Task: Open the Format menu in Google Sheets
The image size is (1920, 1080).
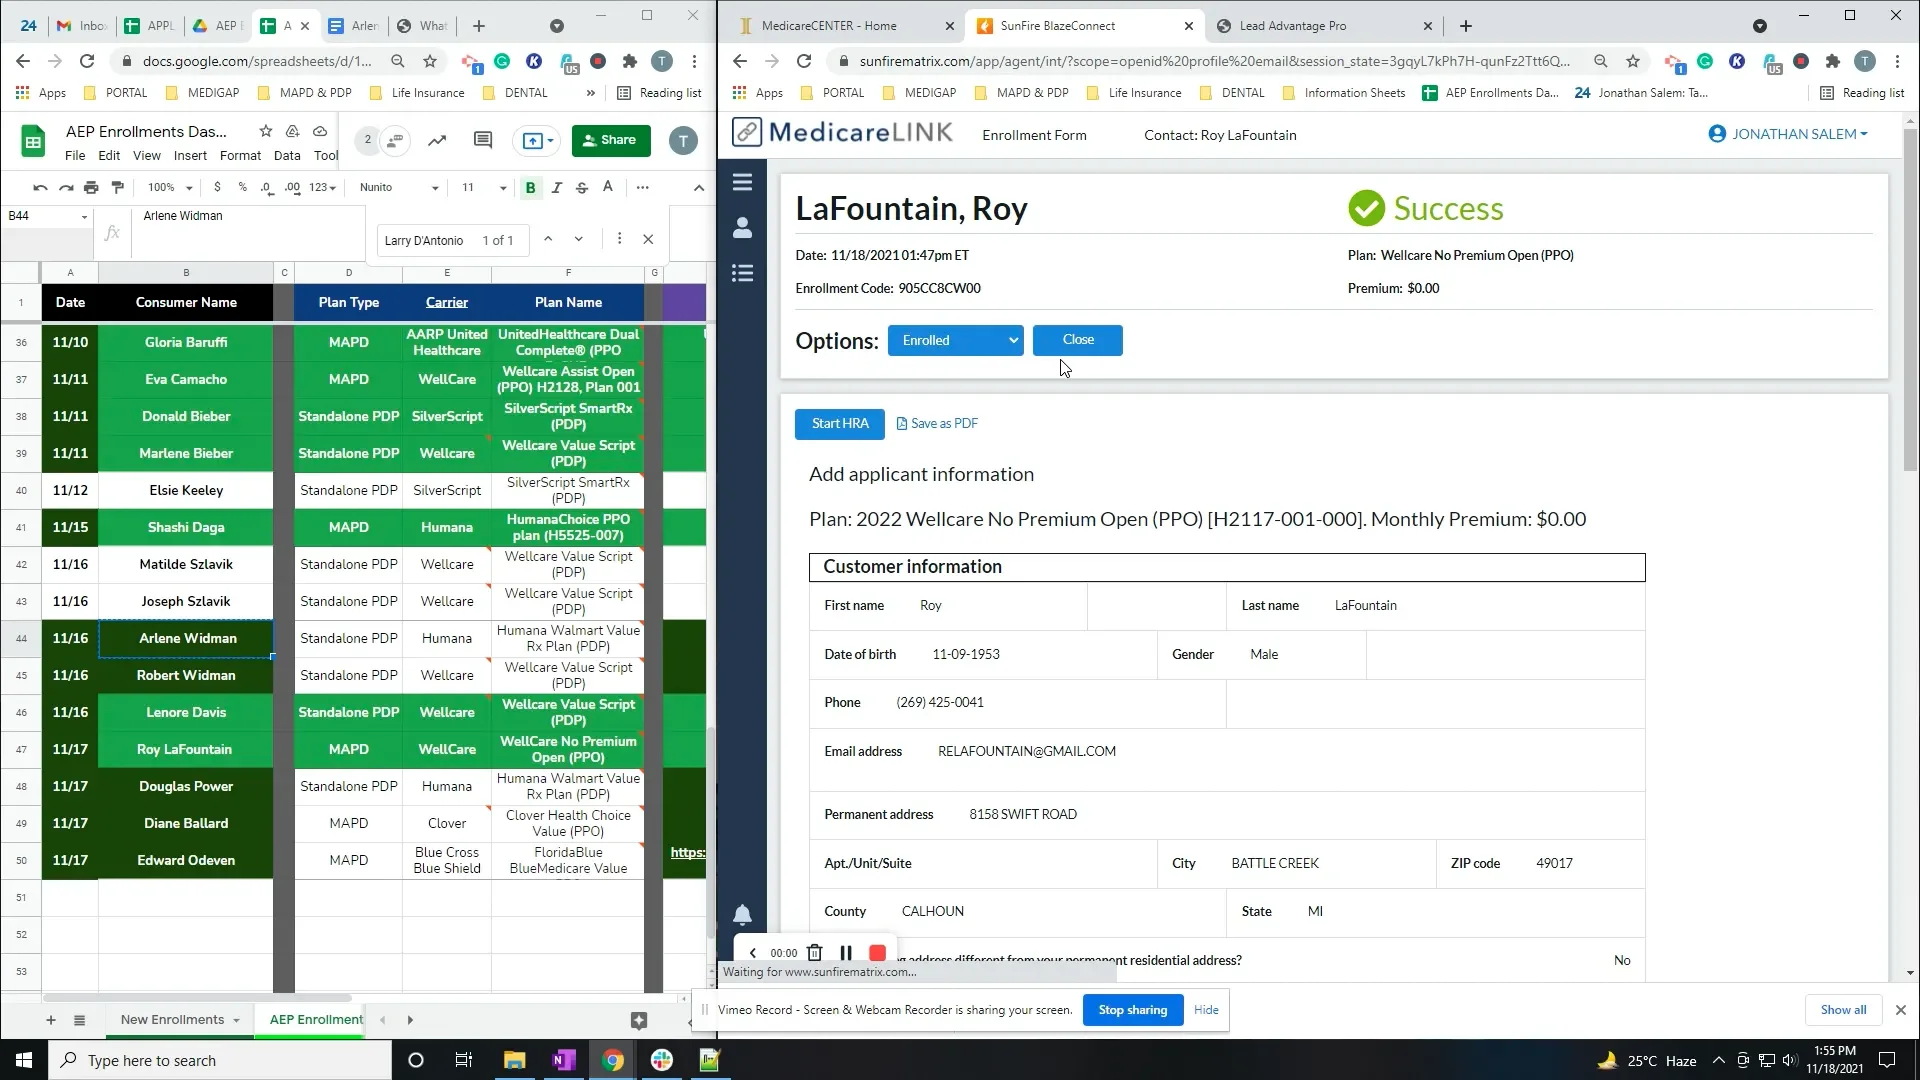Action: [x=240, y=156]
